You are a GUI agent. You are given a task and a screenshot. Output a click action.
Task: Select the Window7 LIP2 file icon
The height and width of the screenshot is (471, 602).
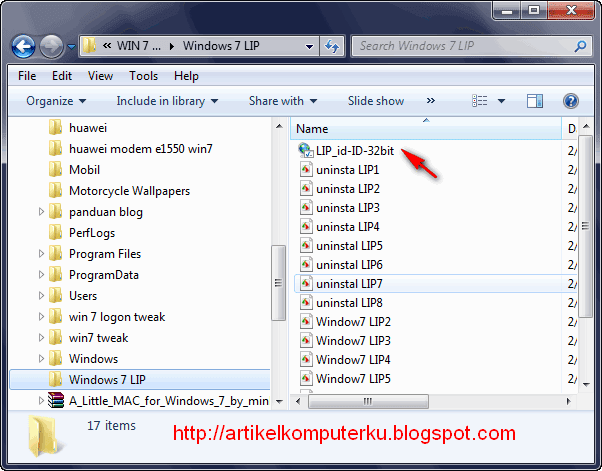[306, 321]
